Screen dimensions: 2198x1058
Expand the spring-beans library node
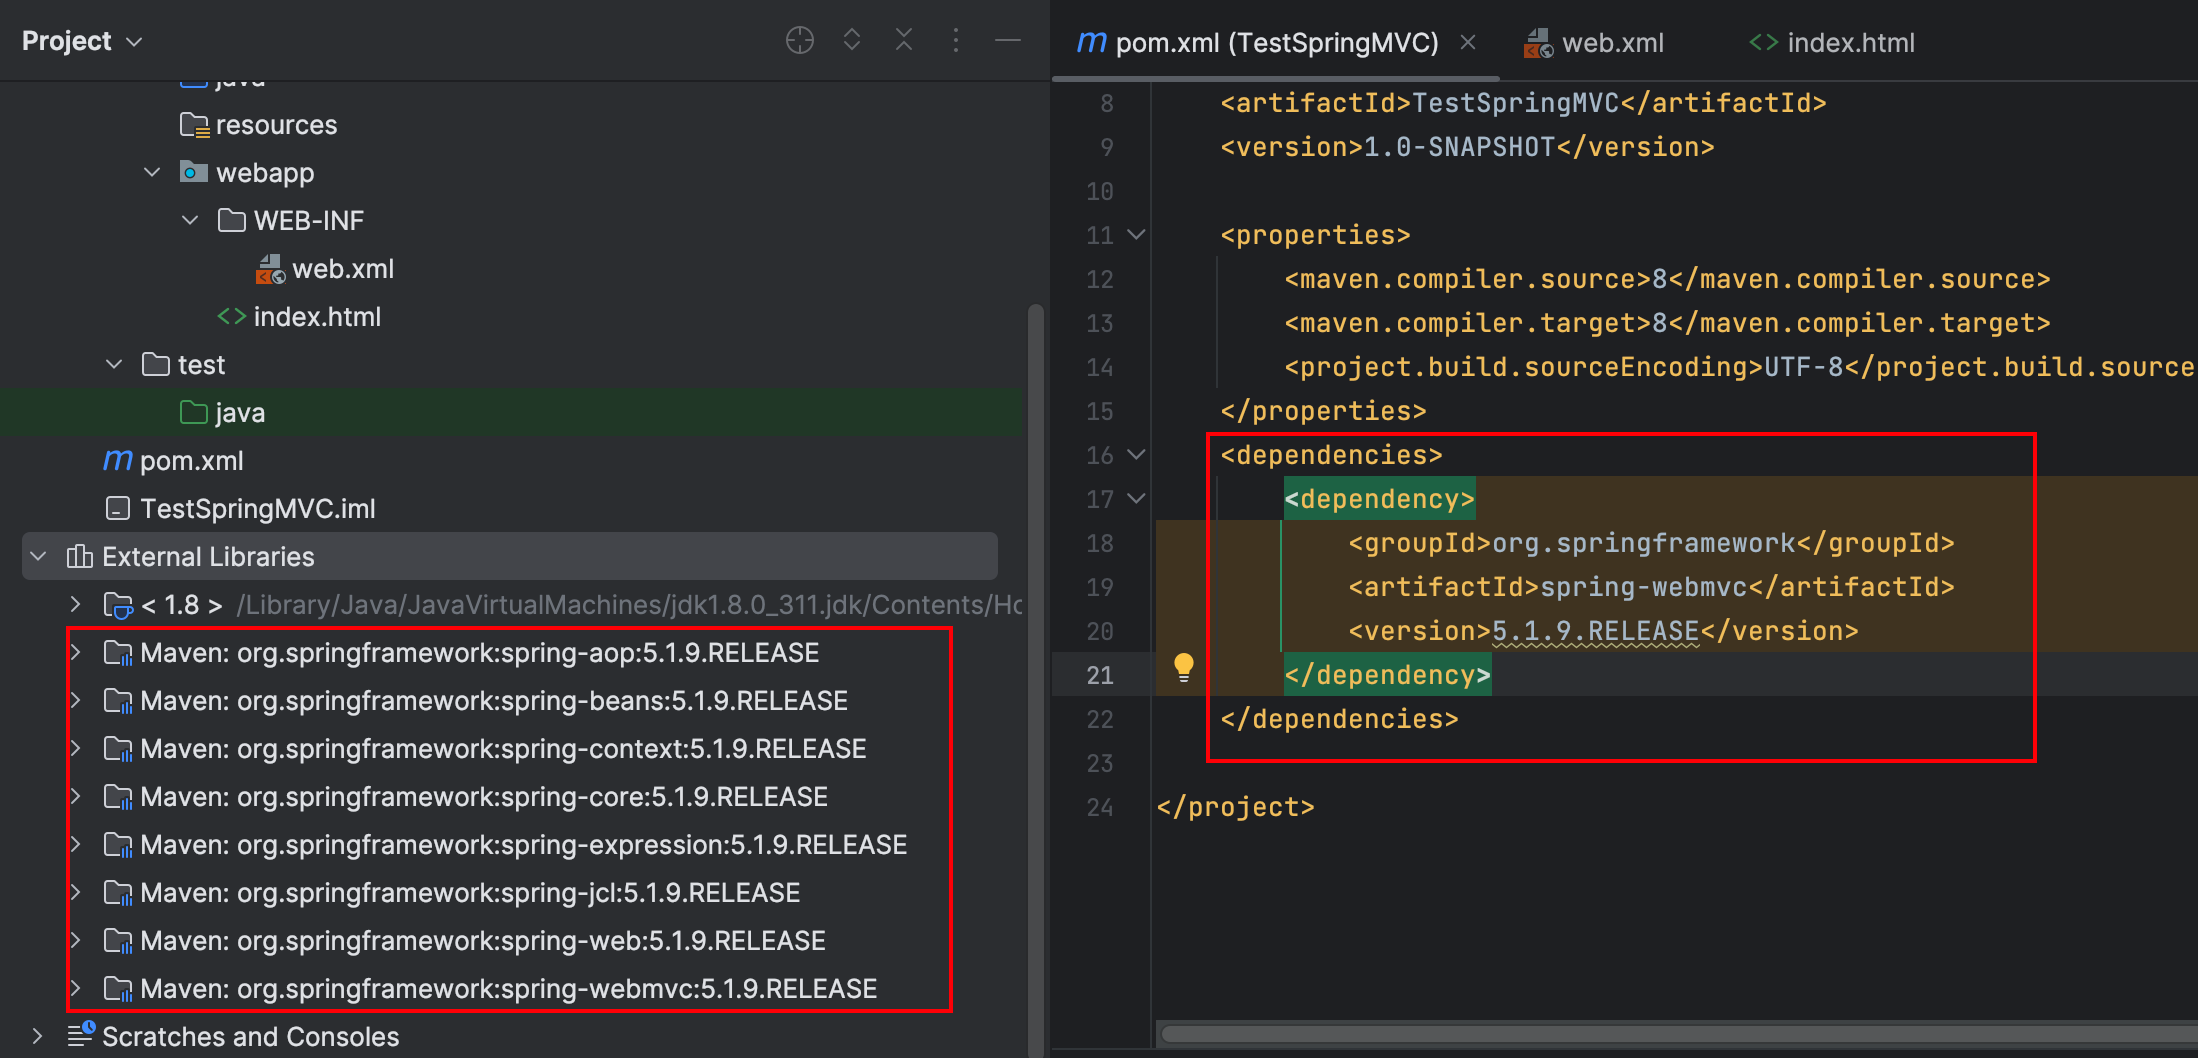[x=76, y=700]
